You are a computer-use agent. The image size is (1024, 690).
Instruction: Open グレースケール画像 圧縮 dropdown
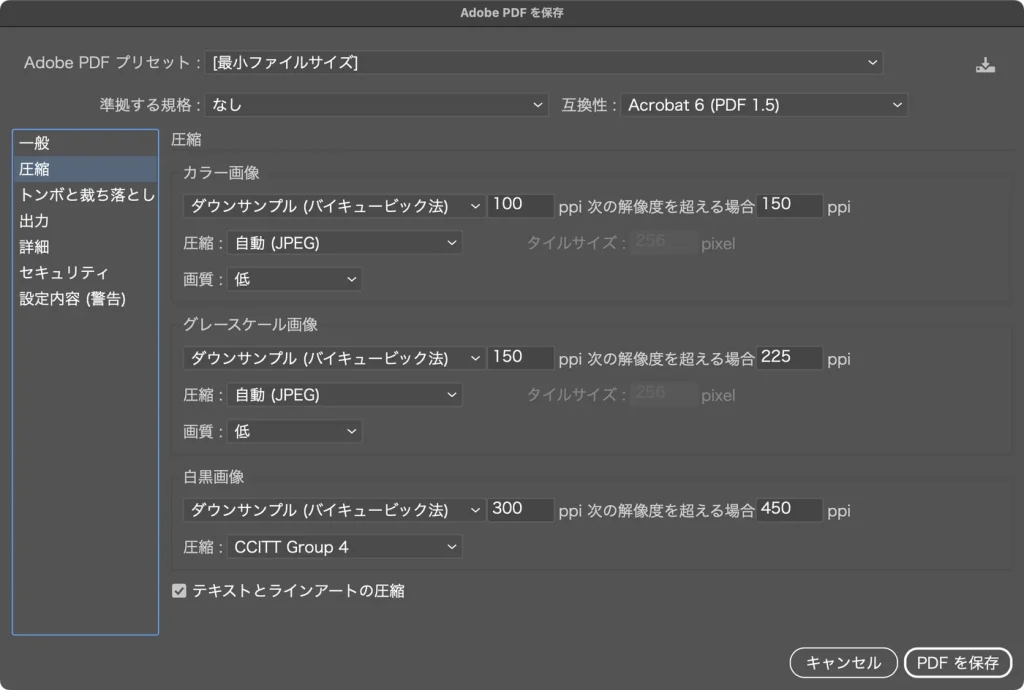coord(344,395)
